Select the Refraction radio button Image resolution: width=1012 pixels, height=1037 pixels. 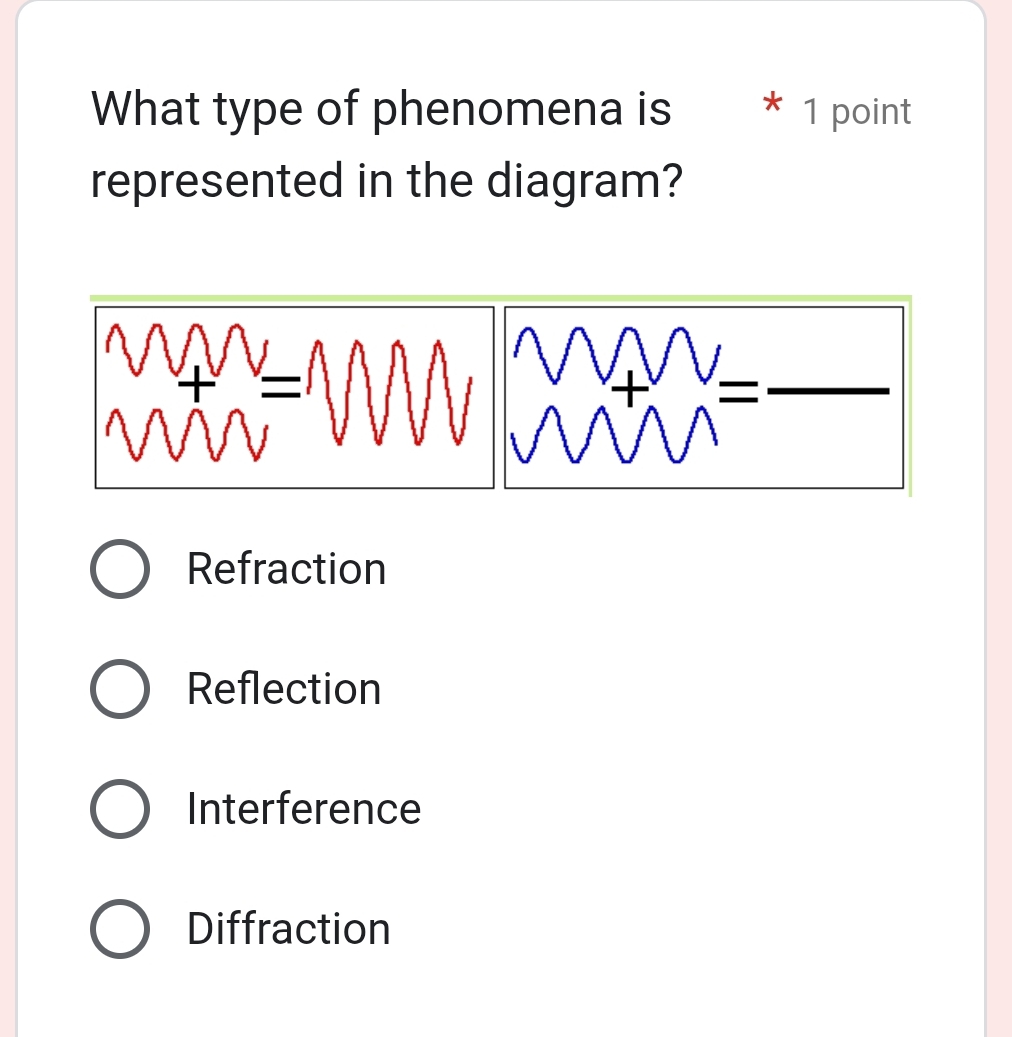click(x=119, y=569)
